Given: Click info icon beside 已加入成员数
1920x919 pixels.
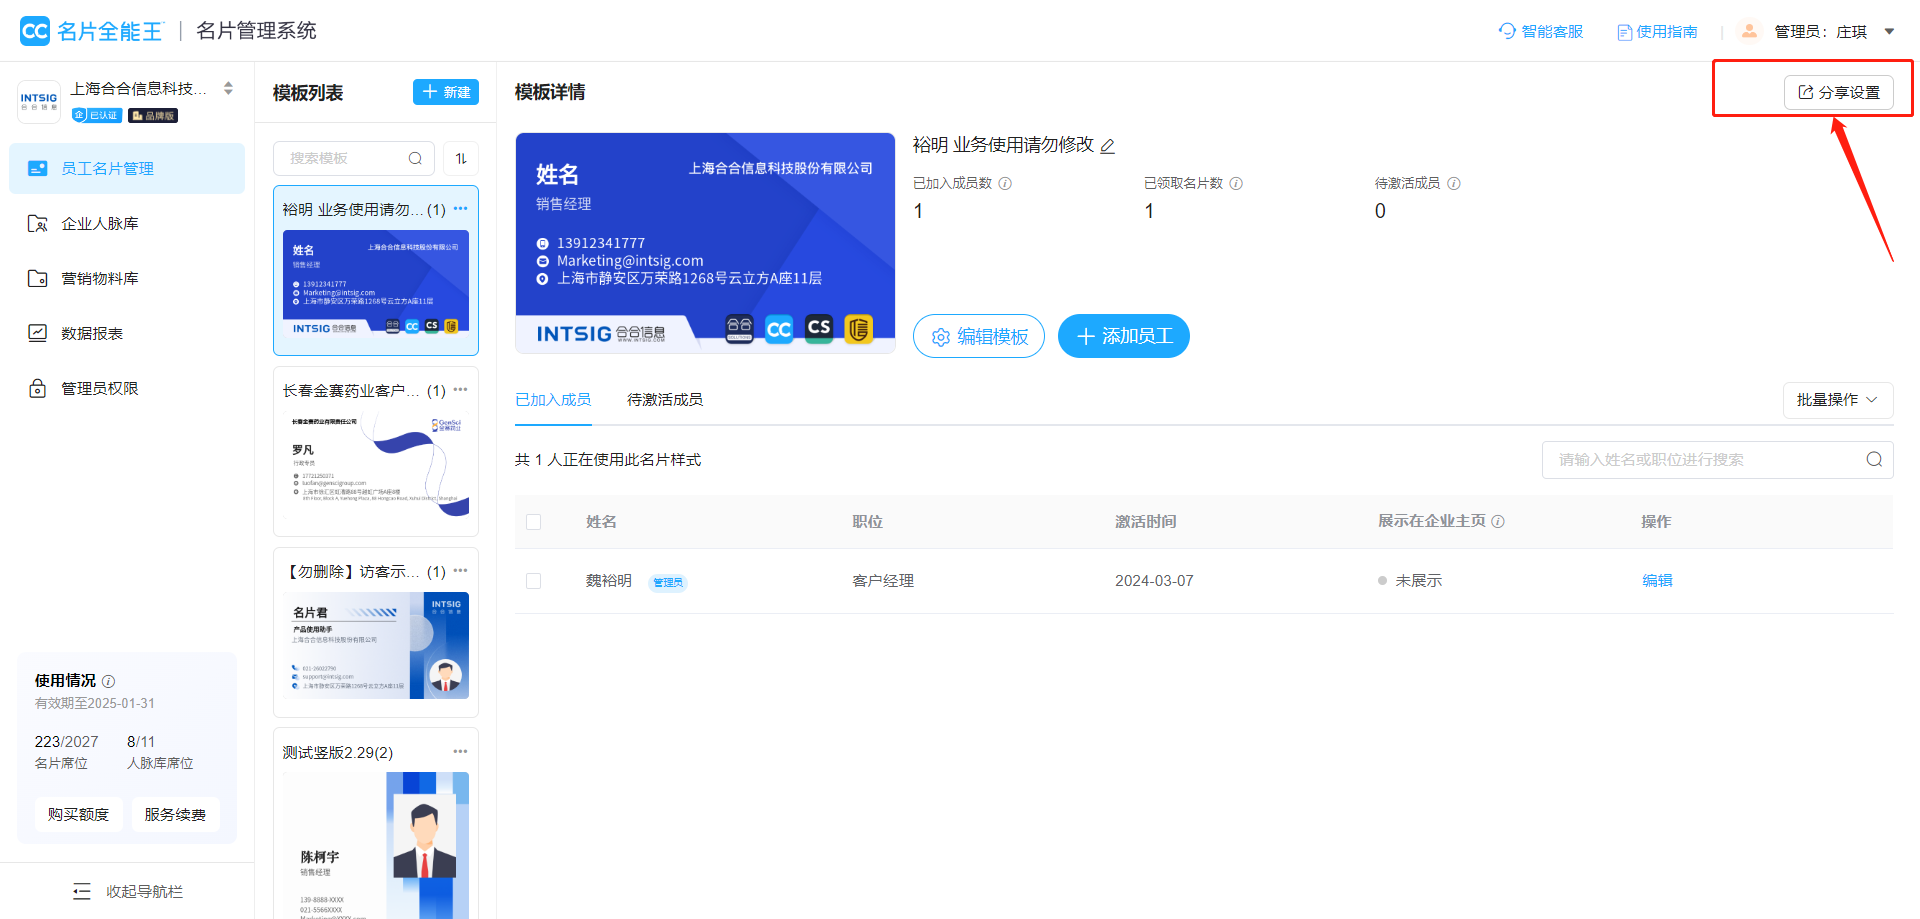Looking at the screenshot, I should pos(1005,183).
